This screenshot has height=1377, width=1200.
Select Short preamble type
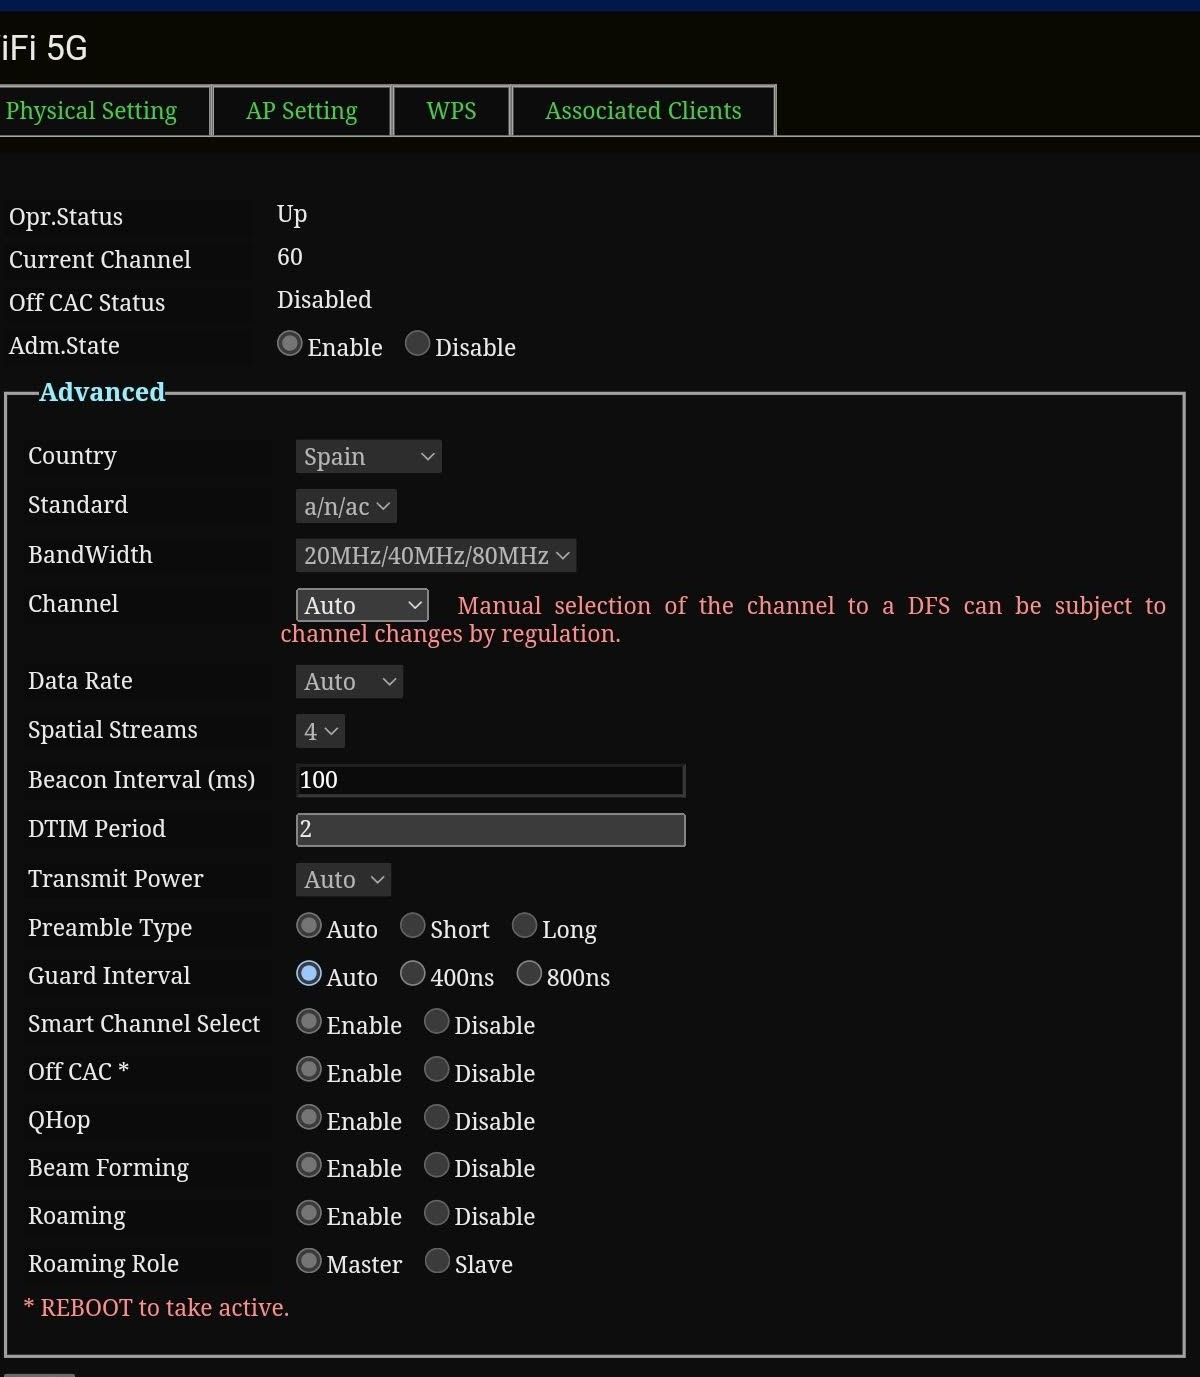pyautogui.click(x=412, y=925)
